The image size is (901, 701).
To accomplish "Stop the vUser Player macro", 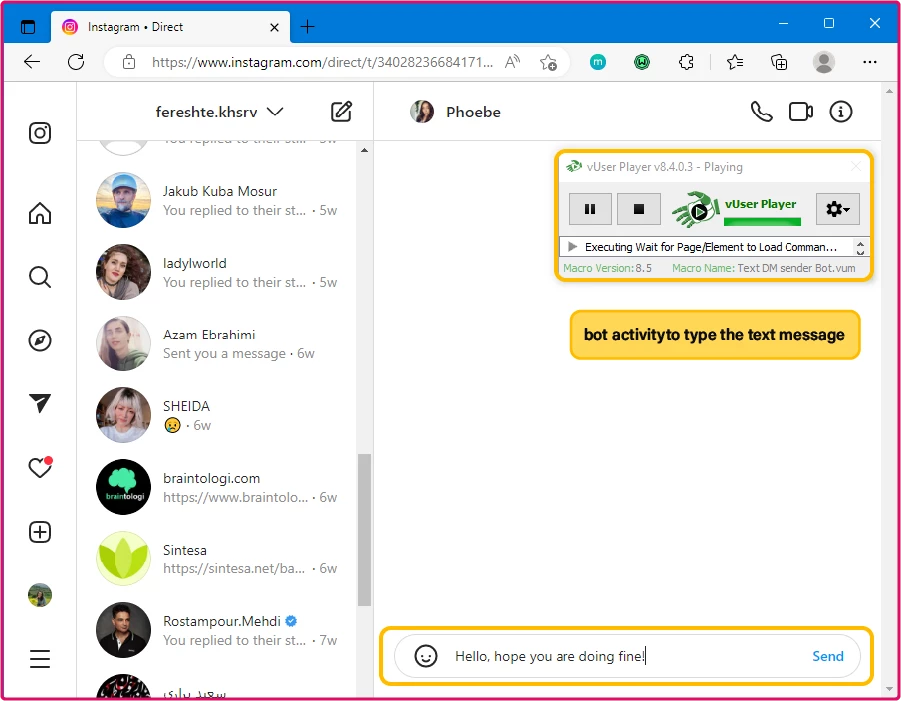I will coord(638,209).
